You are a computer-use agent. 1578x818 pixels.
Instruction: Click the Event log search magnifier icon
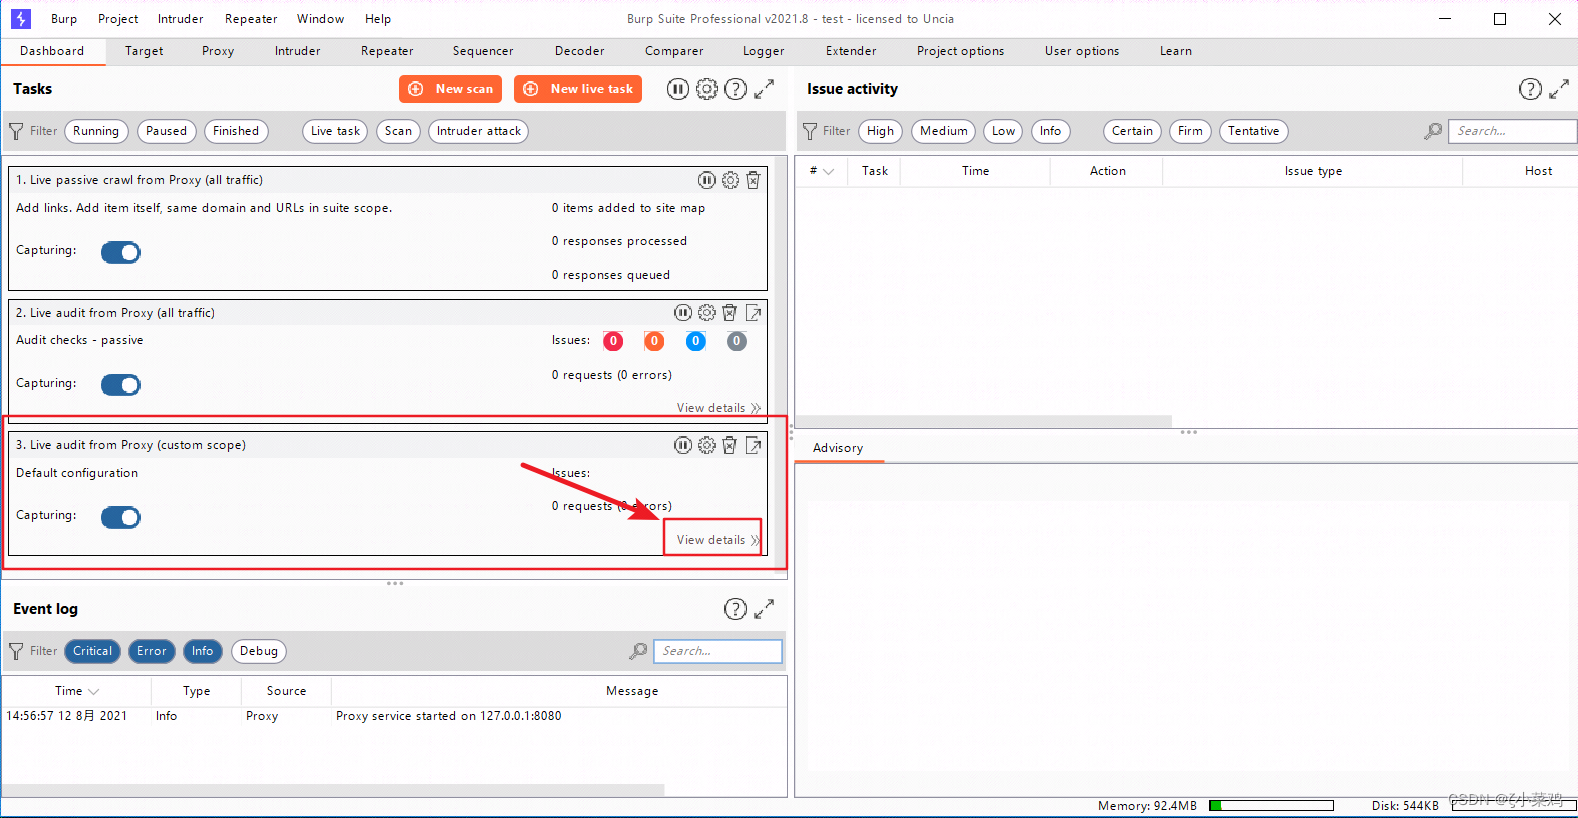click(x=638, y=651)
